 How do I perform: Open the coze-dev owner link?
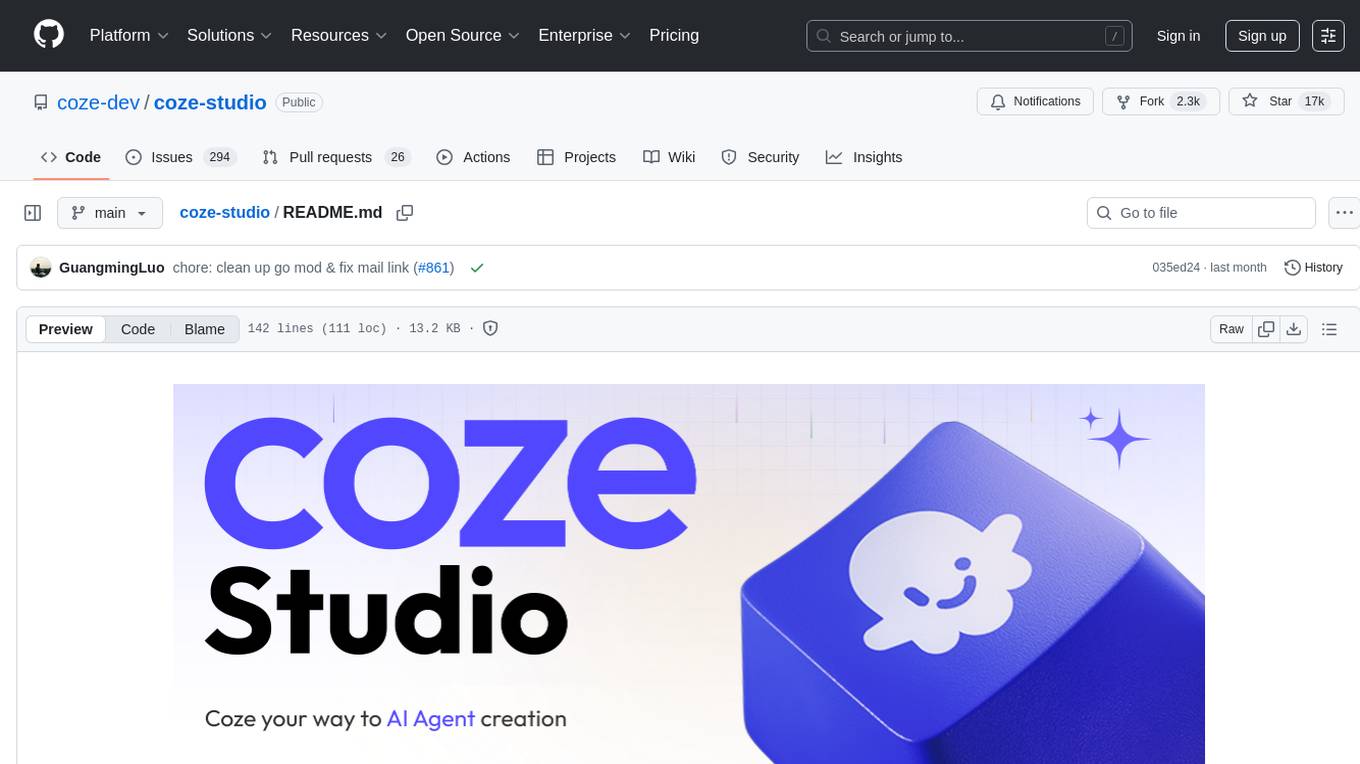(98, 102)
